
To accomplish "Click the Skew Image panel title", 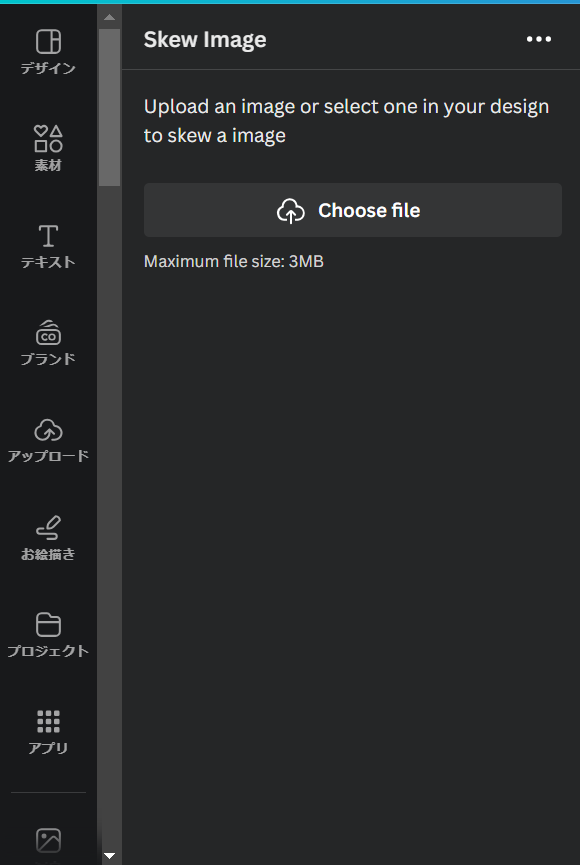I will point(205,40).
